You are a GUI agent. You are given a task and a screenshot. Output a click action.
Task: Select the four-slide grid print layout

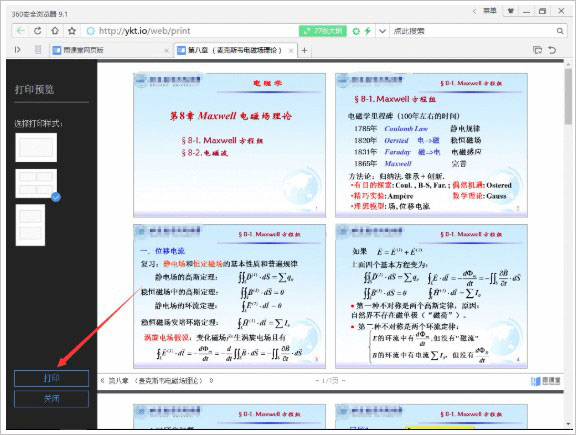tap(36, 183)
